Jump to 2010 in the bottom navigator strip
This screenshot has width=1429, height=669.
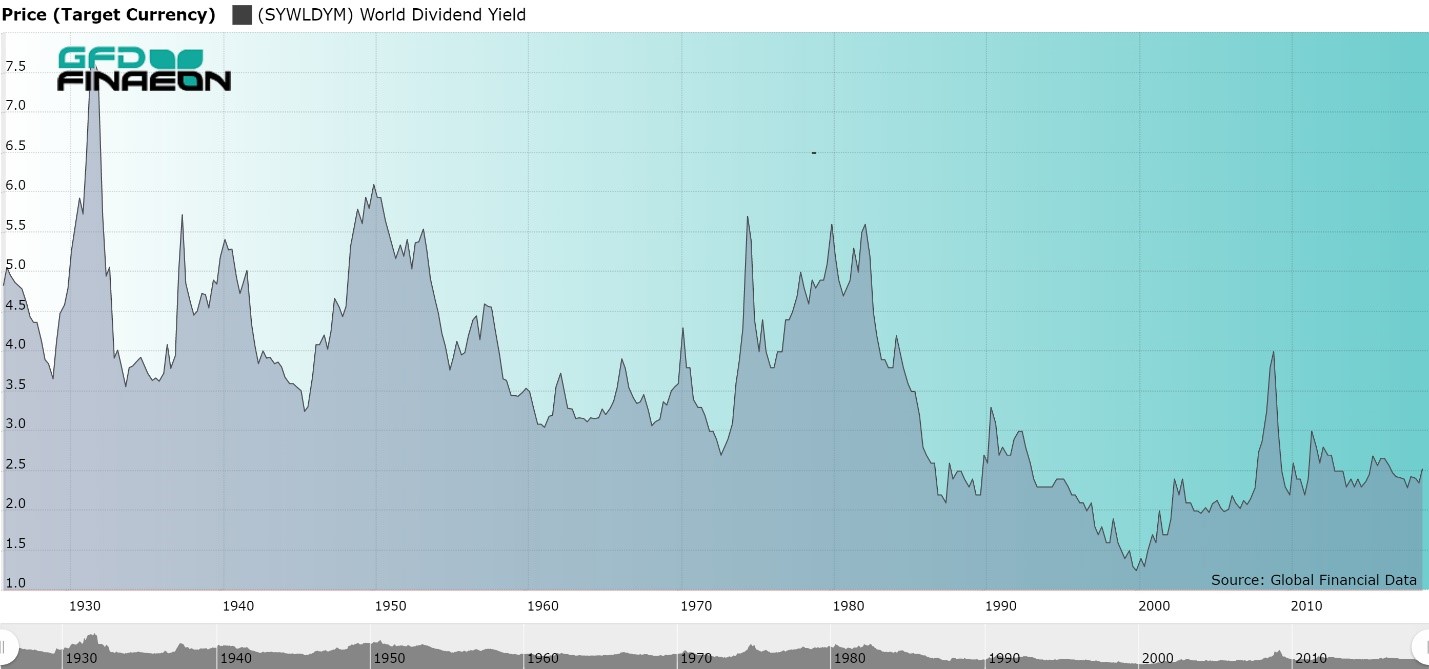click(1310, 658)
